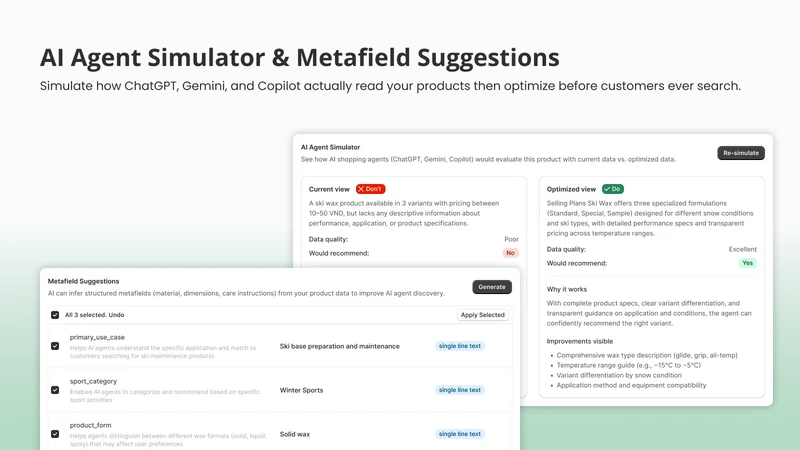Toggle the primary_use_case checkbox
Screen dimensions: 800x450
55,346
